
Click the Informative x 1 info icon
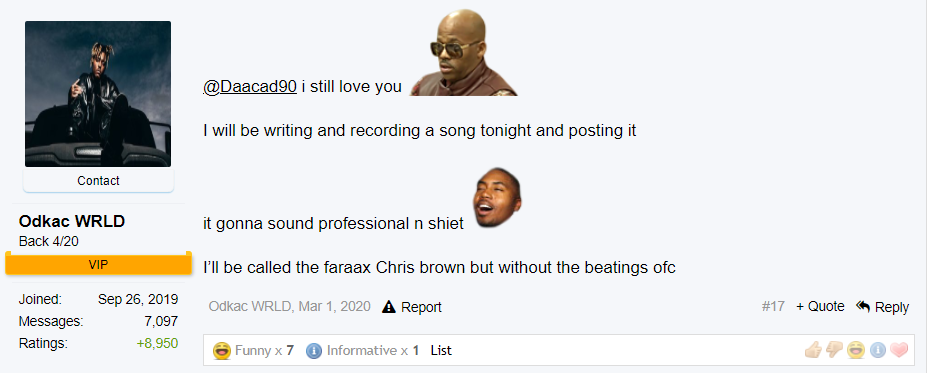pos(314,351)
